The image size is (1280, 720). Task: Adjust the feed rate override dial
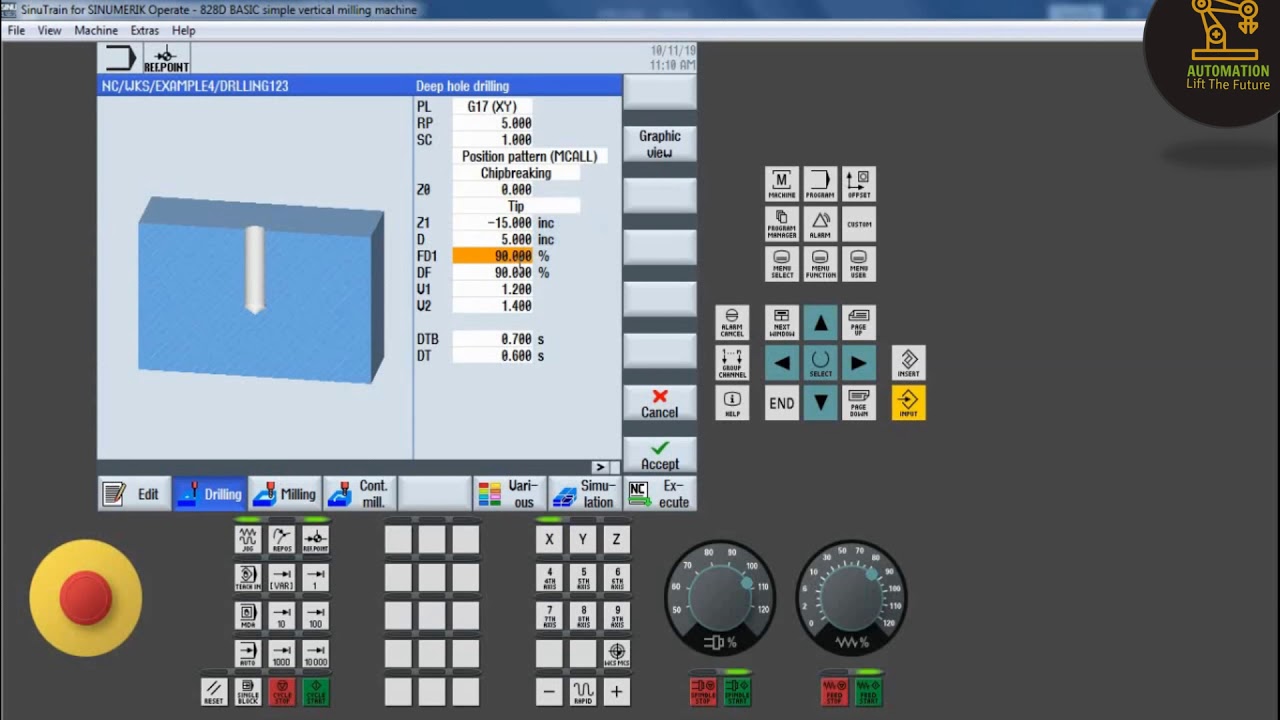tap(851, 598)
